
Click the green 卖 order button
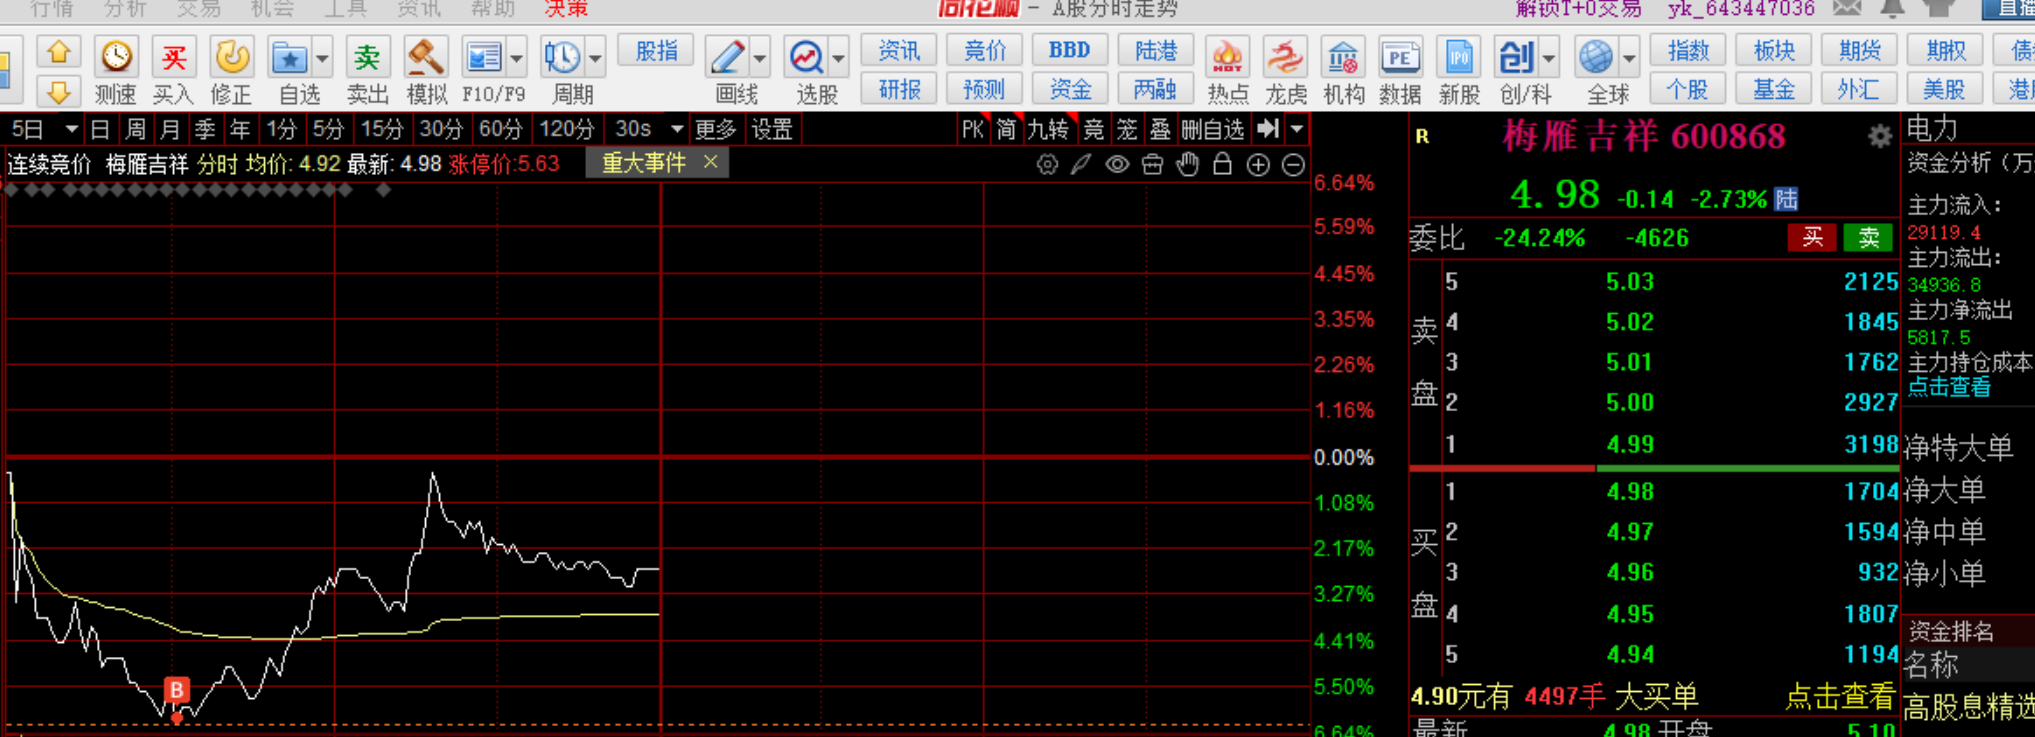1868,238
